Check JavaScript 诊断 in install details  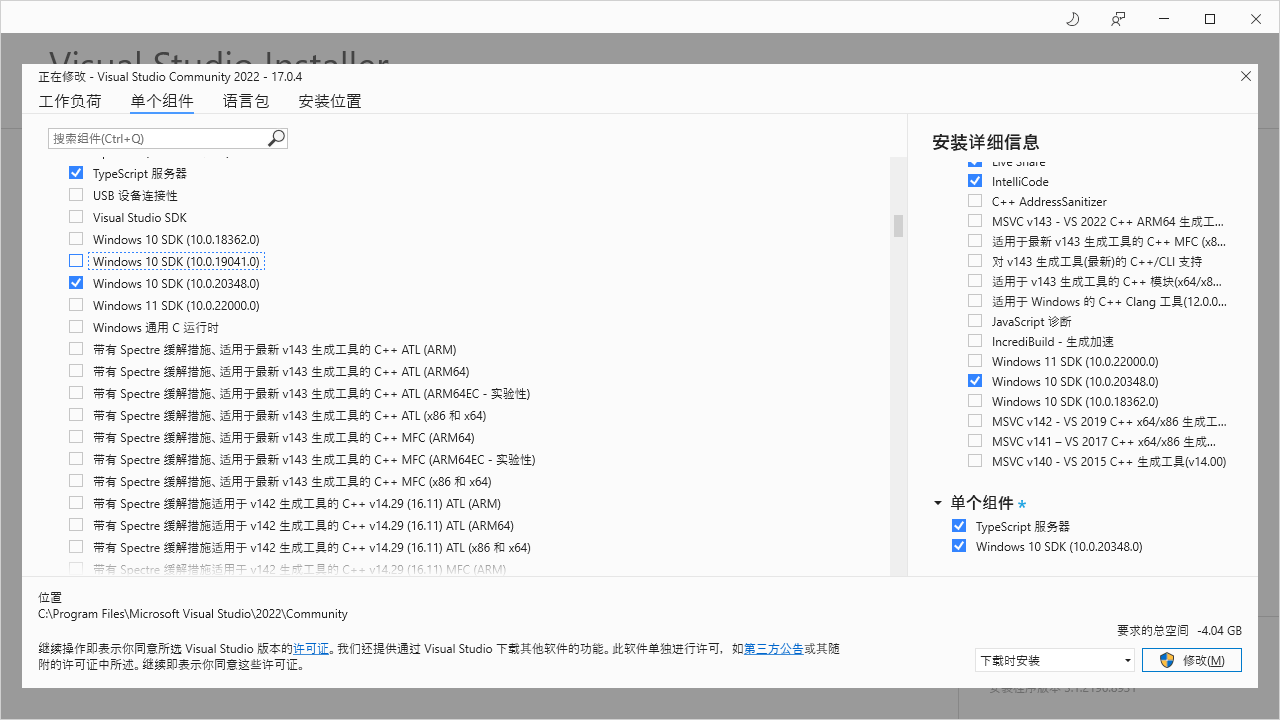click(975, 321)
